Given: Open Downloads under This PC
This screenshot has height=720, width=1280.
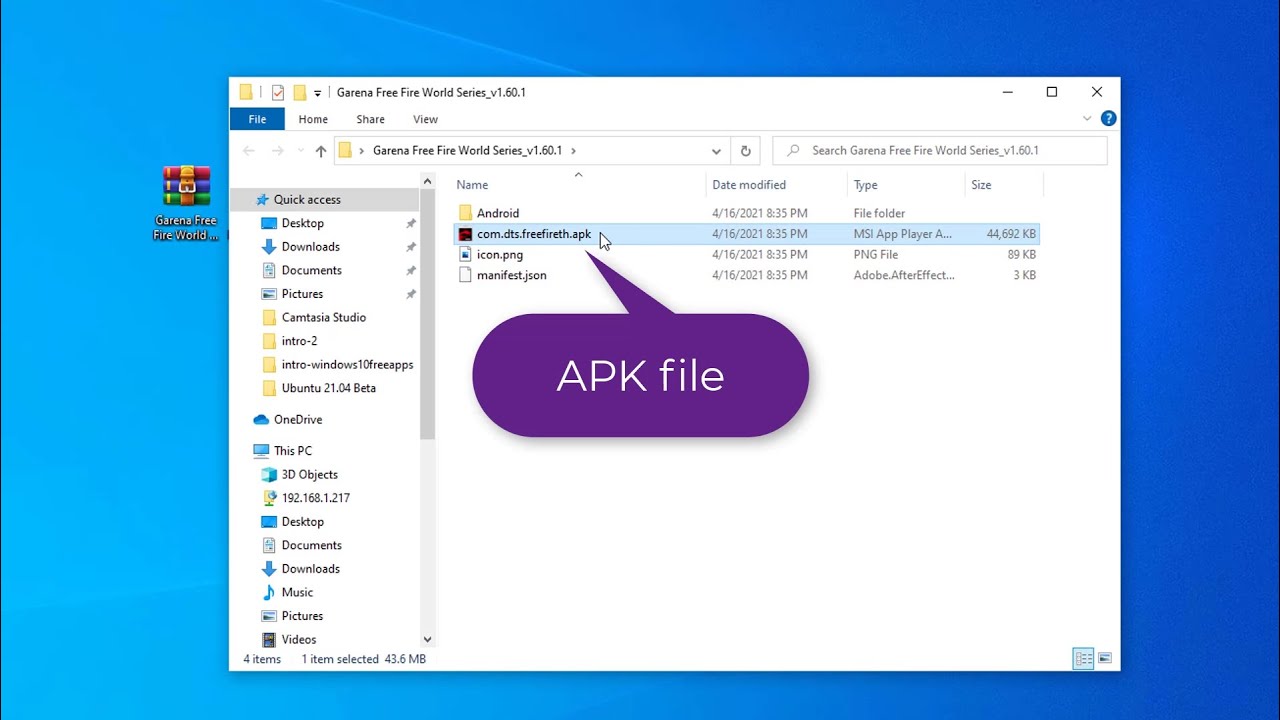Looking at the screenshot, I should point(310,569).
